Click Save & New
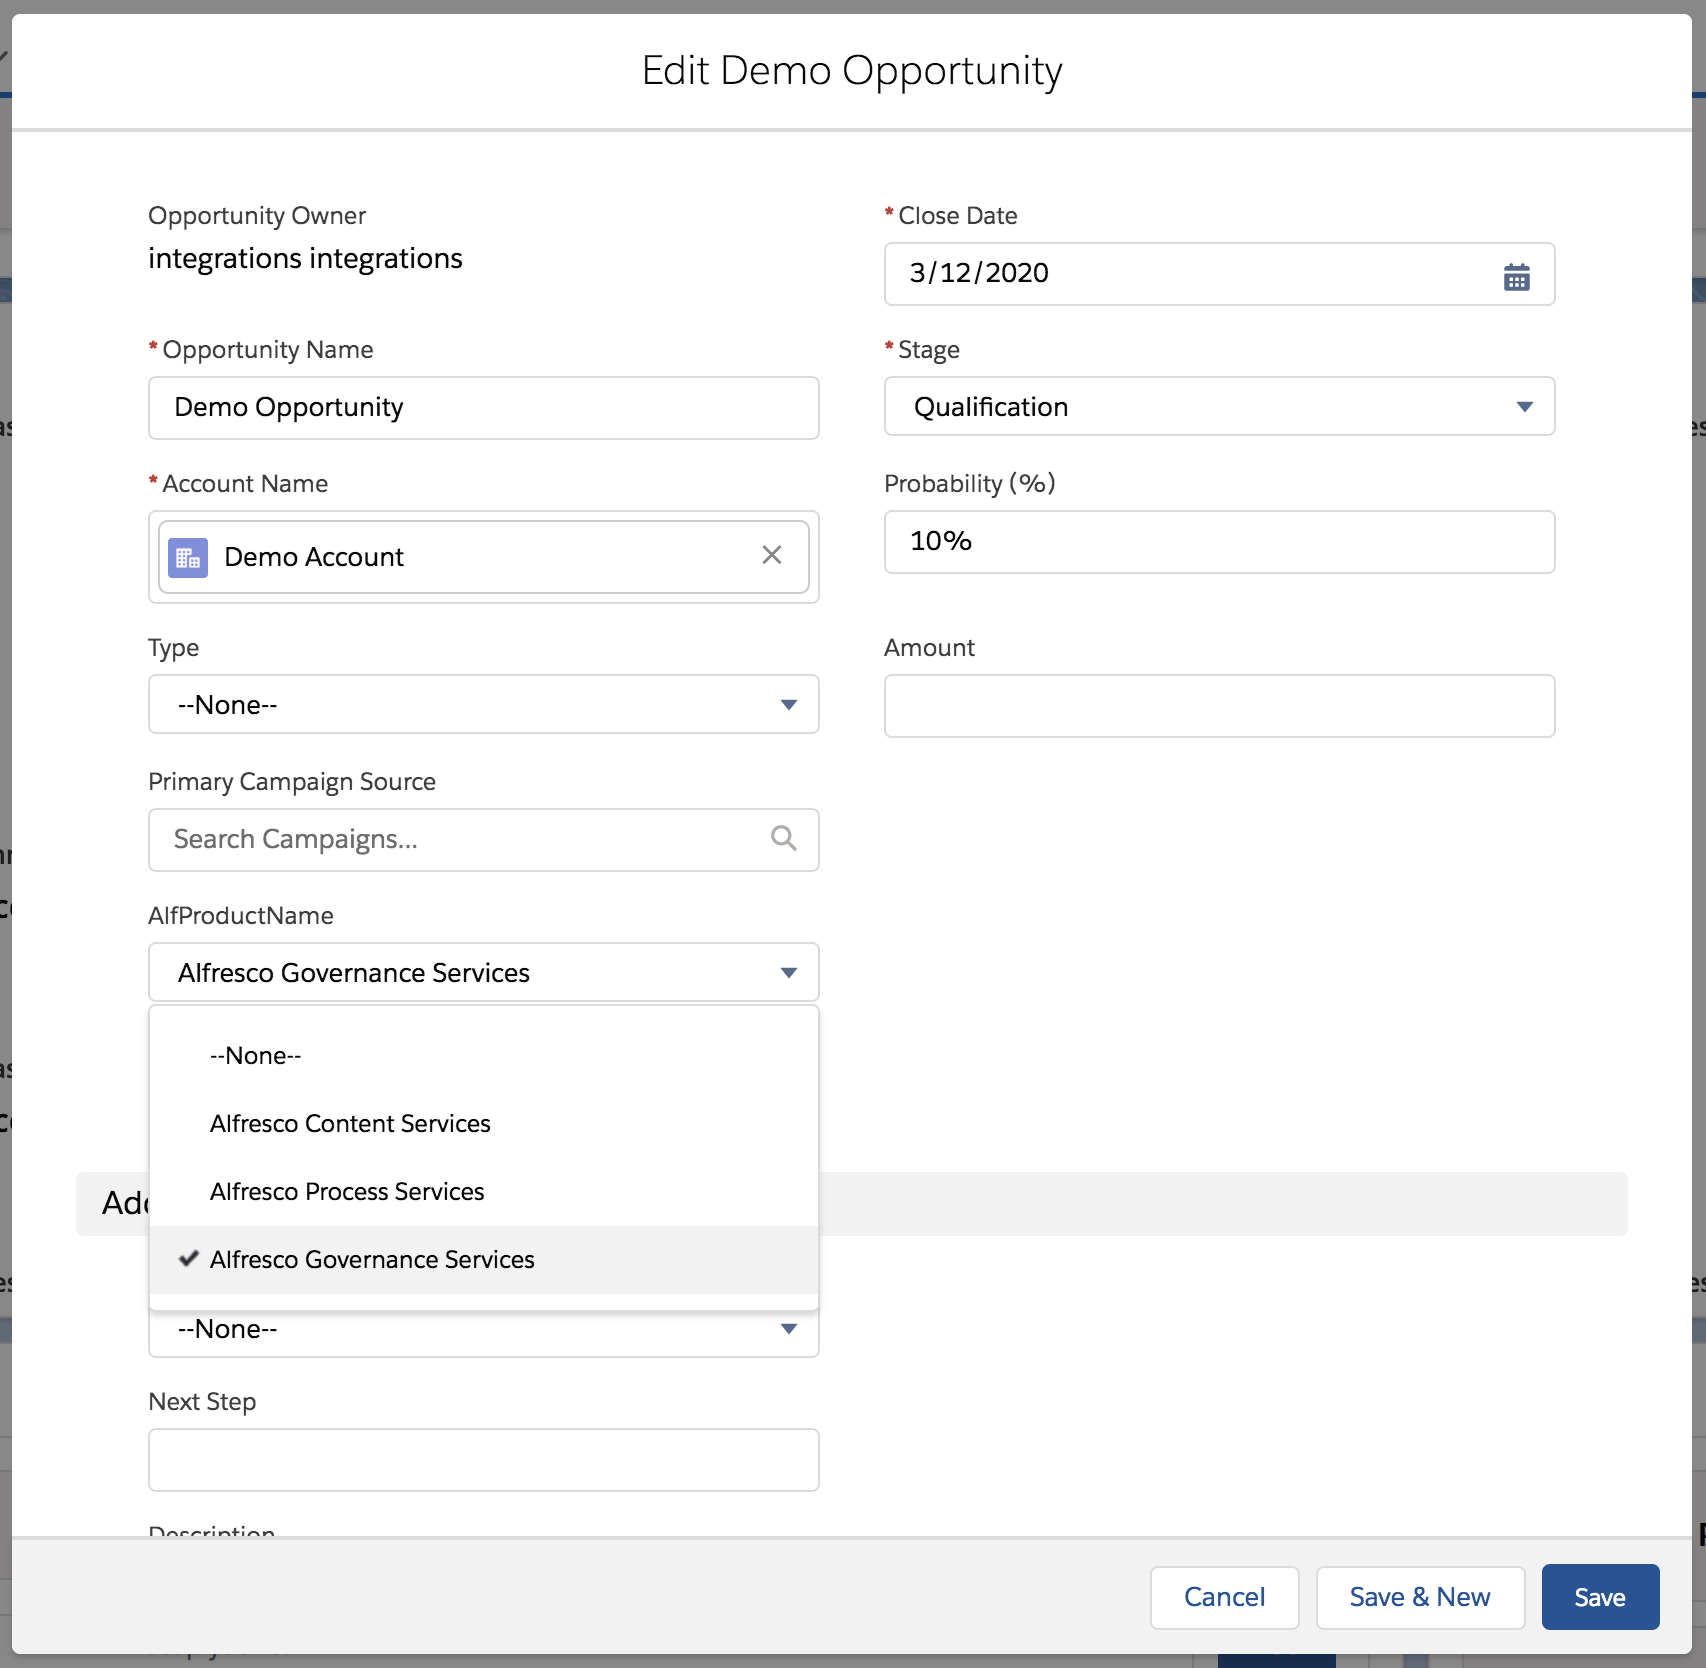The width and height of the screenshot is (1706, 1668). tap(1419, 1597)
